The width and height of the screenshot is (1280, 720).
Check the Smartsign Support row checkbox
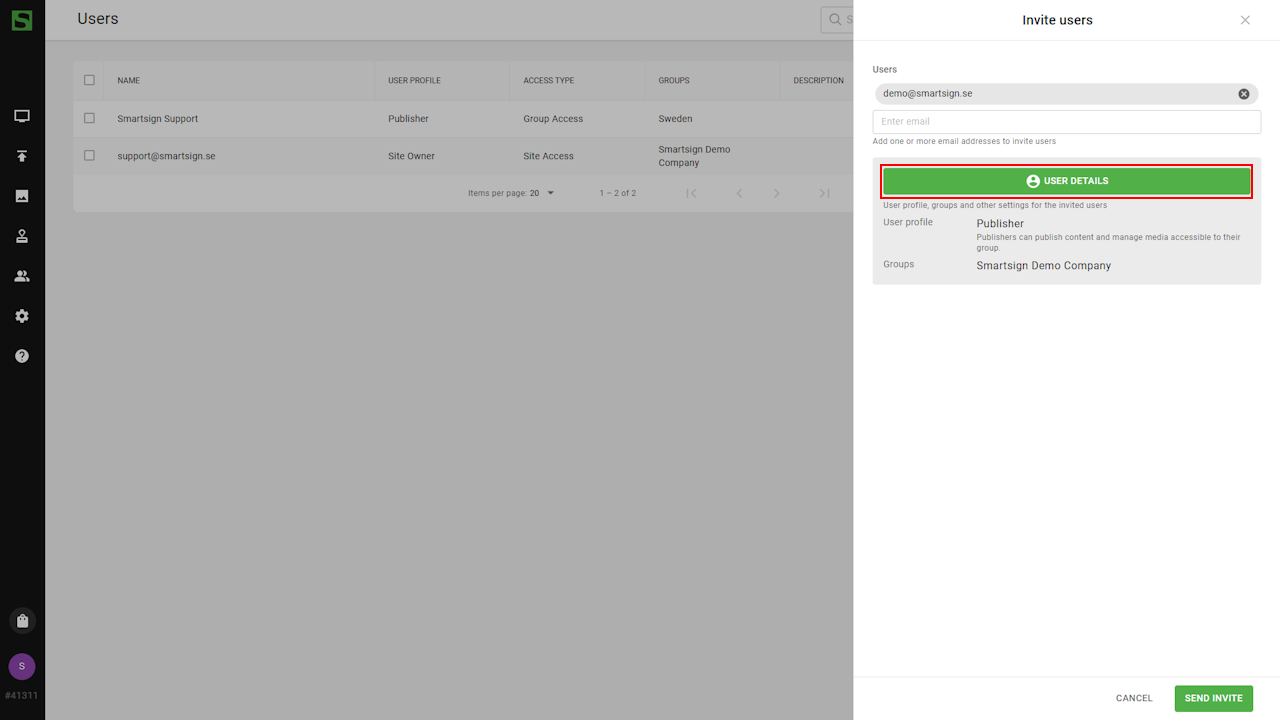(89, 118)
